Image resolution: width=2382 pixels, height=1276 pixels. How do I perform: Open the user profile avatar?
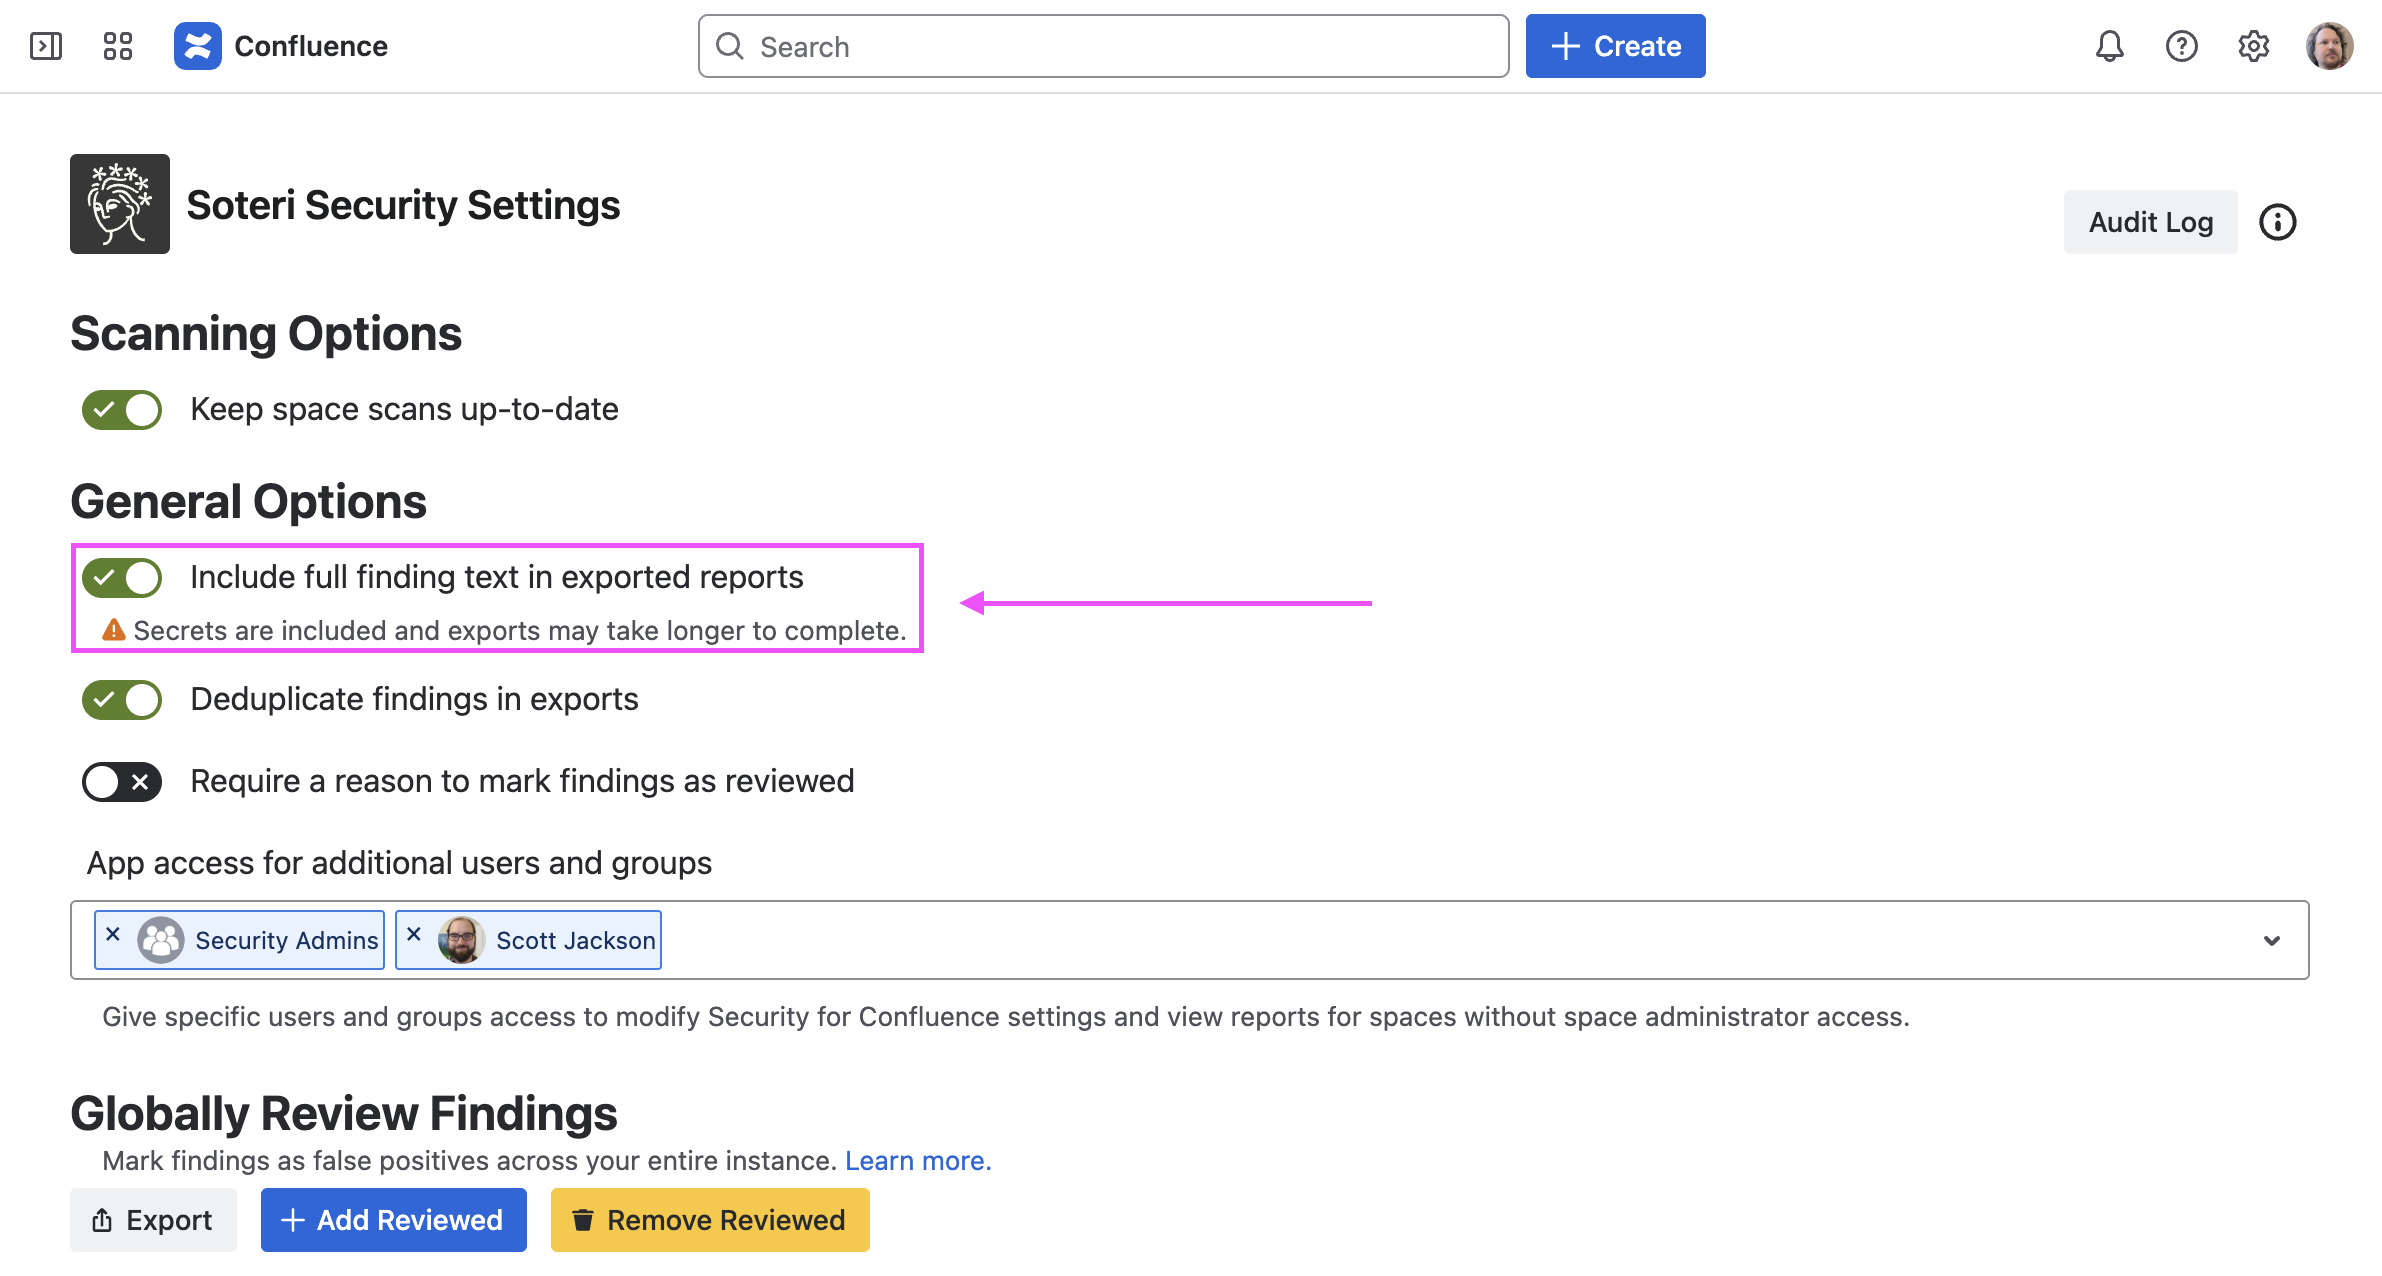tap(2329, 46)
